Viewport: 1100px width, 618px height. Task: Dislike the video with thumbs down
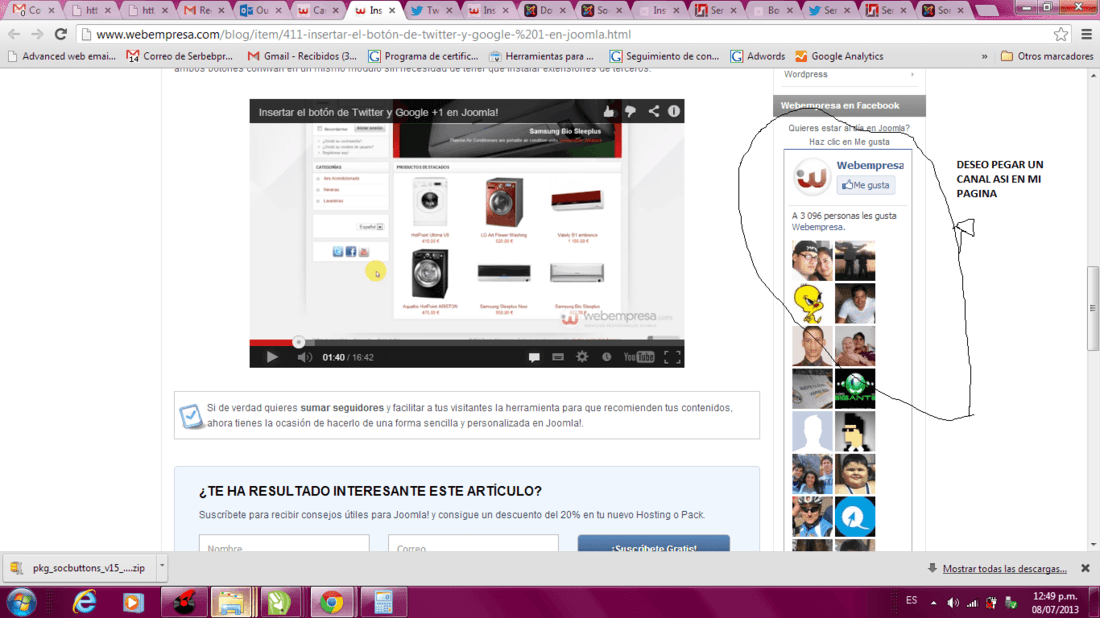[x=630, y=111]
